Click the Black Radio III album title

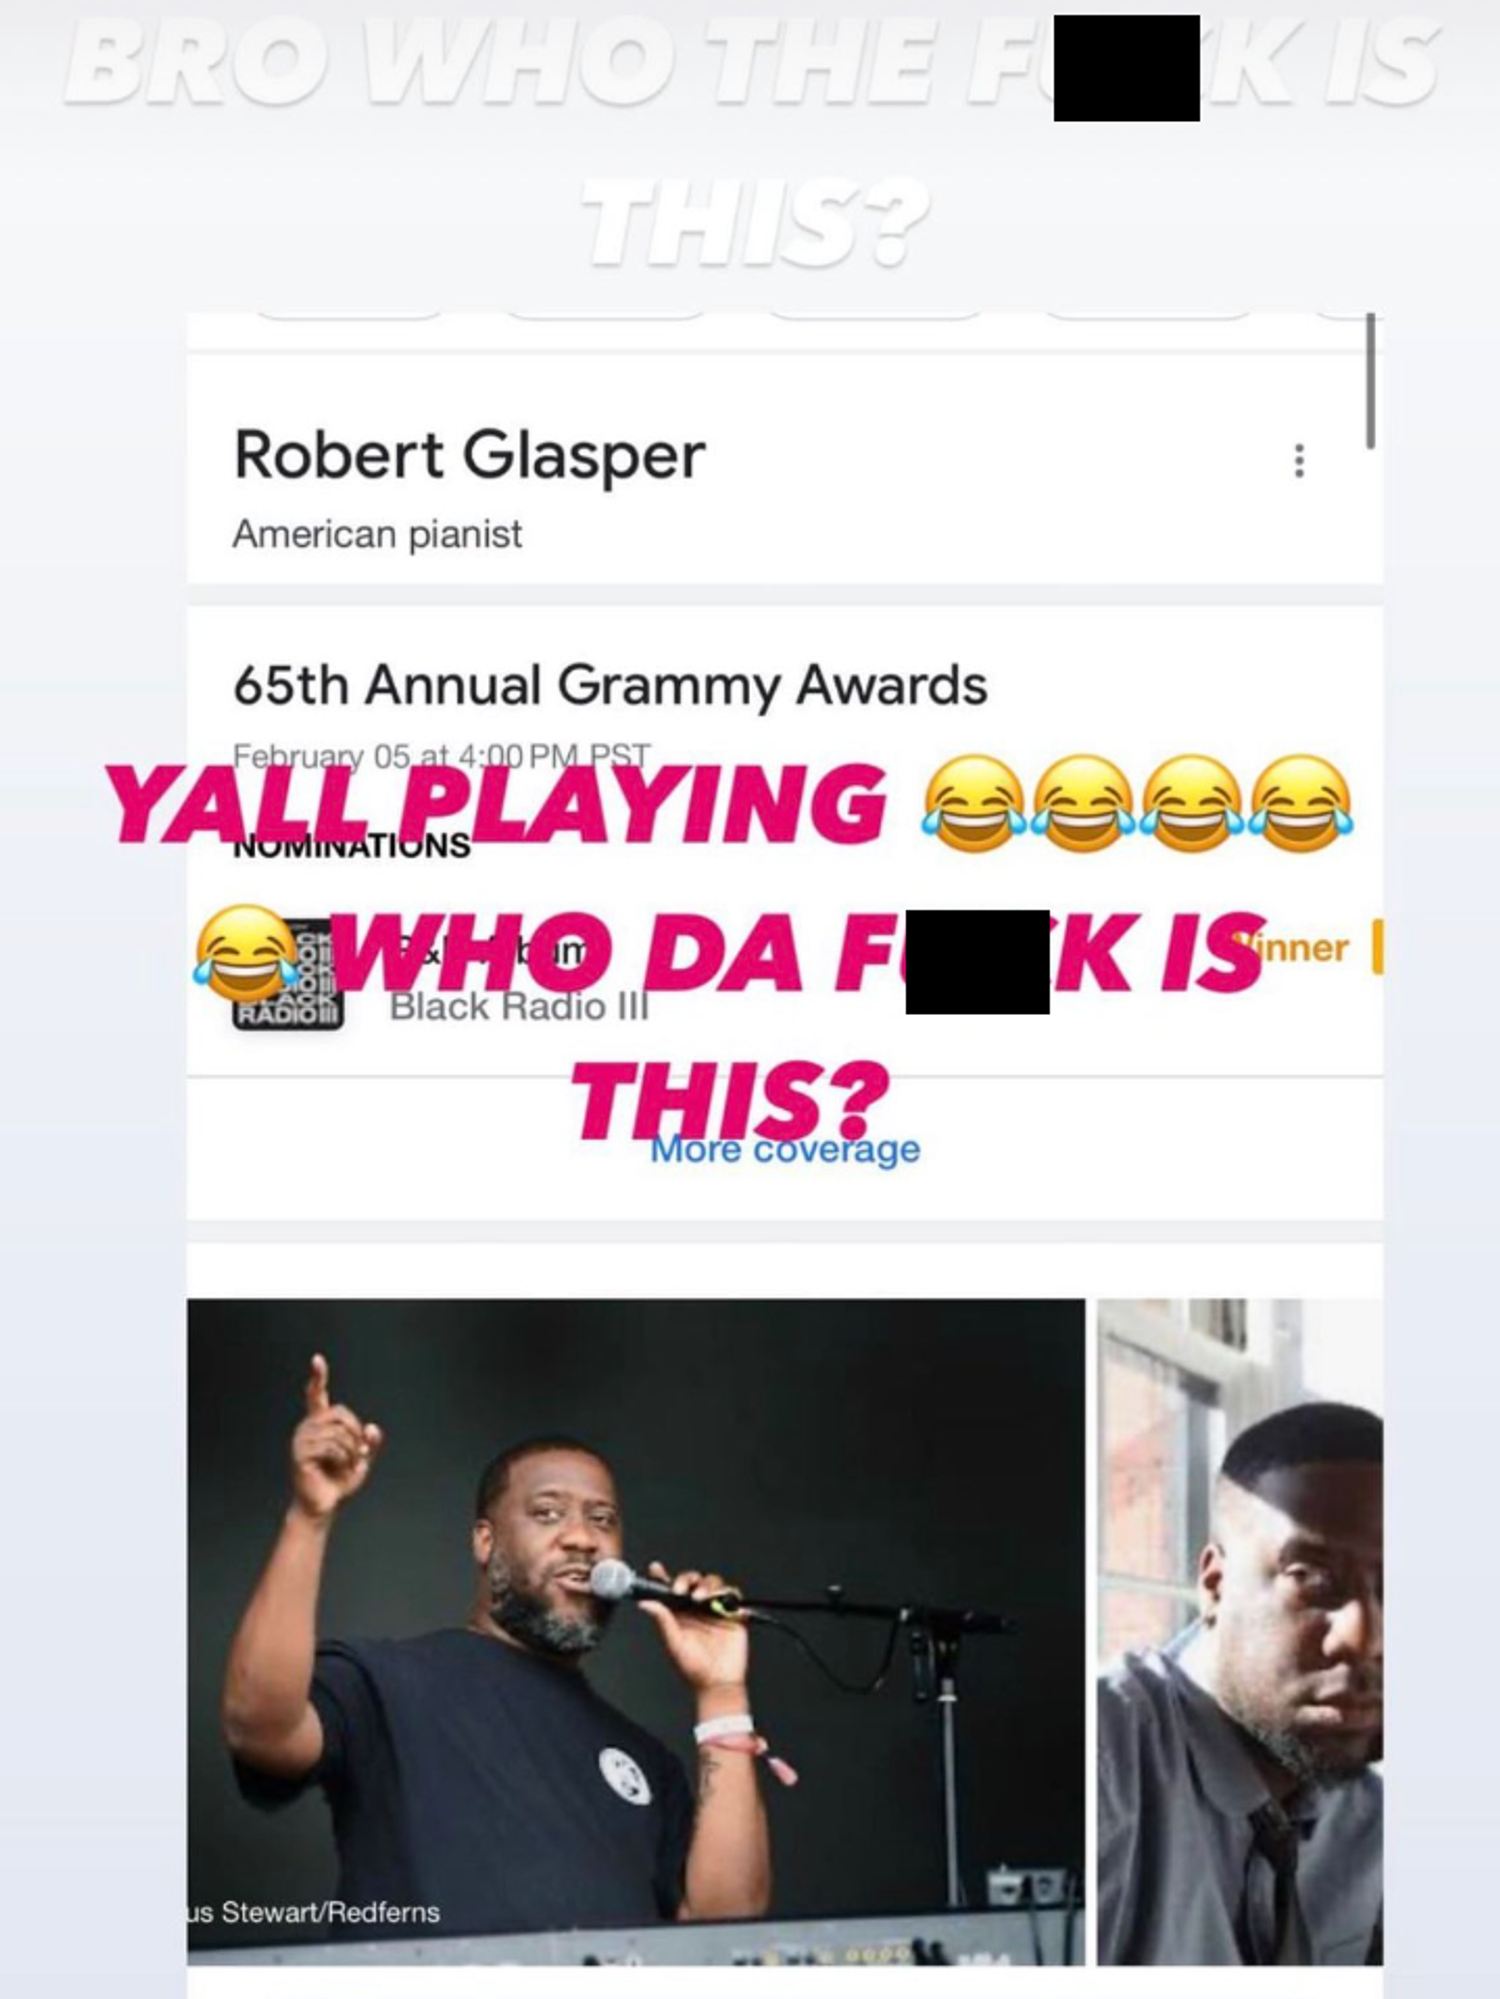coord(519,1006)
